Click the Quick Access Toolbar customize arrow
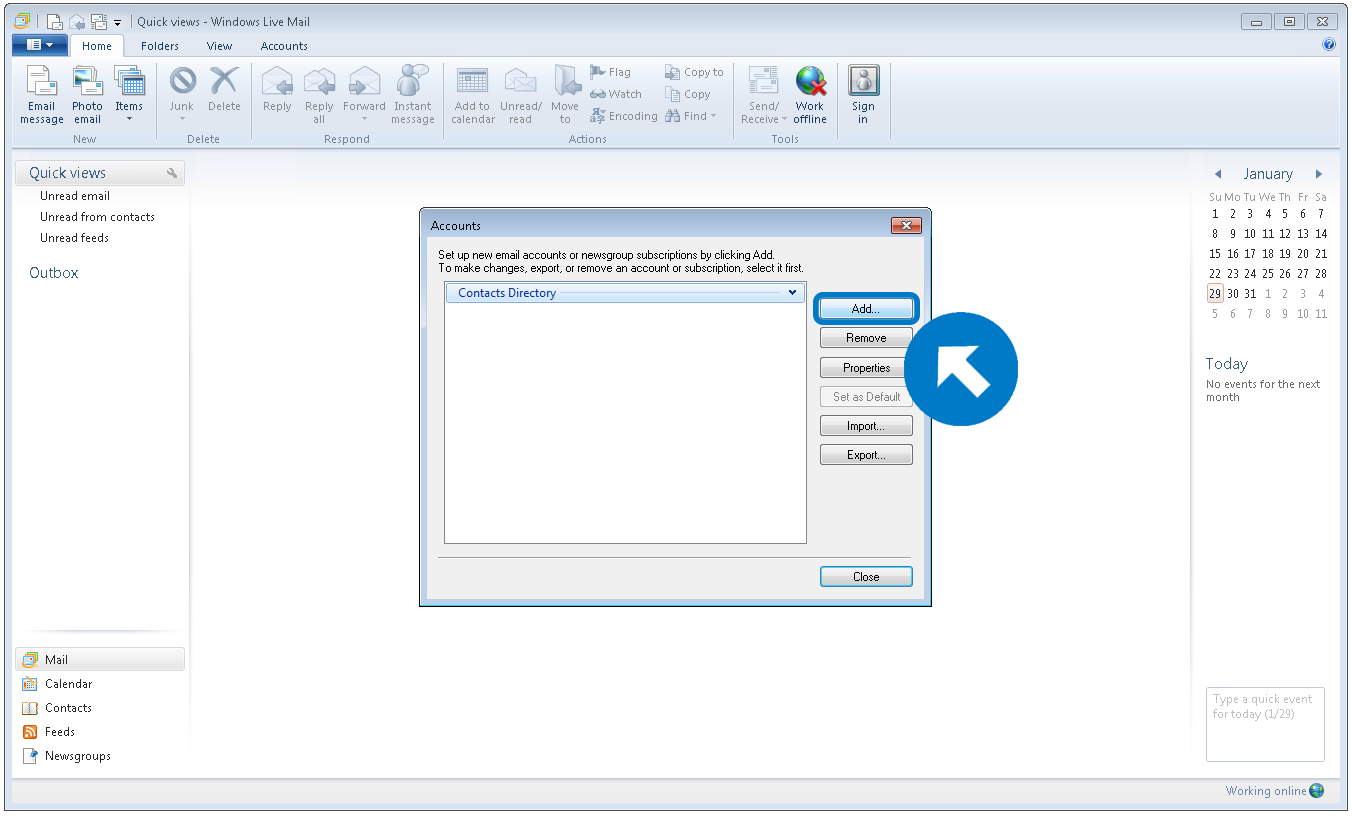The height and width of the screenshot is (816, 1352). click(117, 22)
